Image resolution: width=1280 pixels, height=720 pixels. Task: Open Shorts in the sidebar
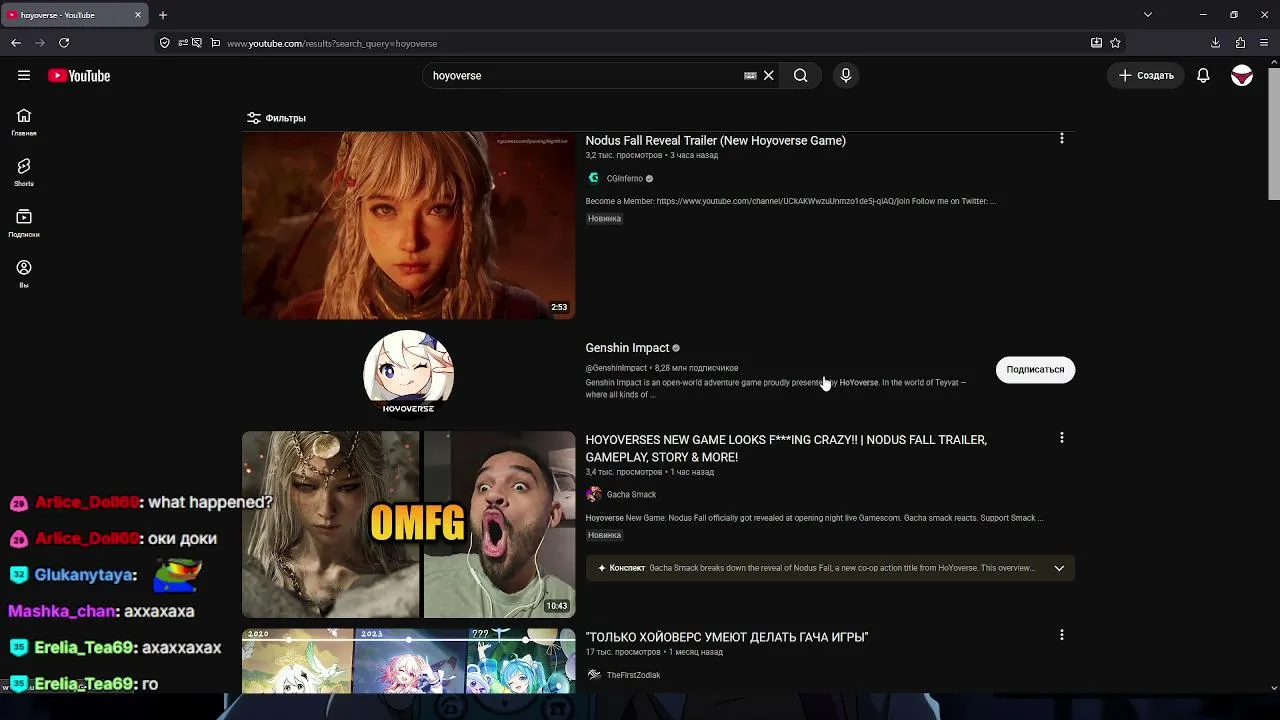(24, 173)
